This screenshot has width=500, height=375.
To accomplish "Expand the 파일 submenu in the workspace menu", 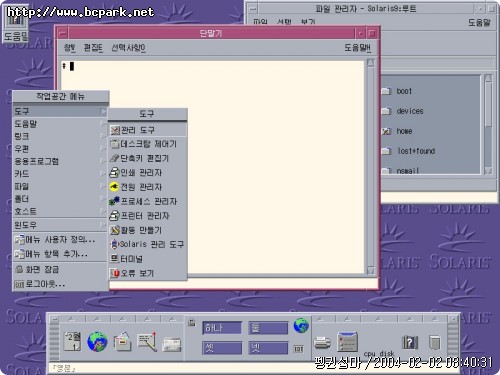I will click(60, 186).
